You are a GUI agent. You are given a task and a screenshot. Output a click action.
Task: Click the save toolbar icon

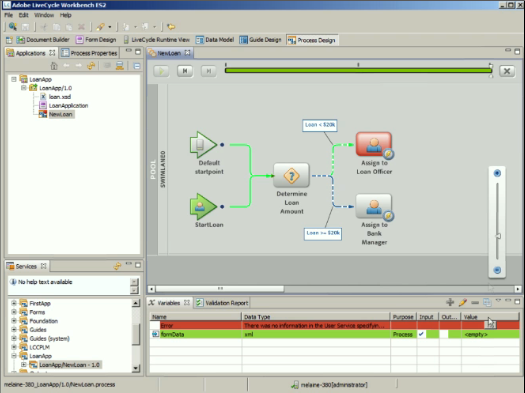[25, 27]
